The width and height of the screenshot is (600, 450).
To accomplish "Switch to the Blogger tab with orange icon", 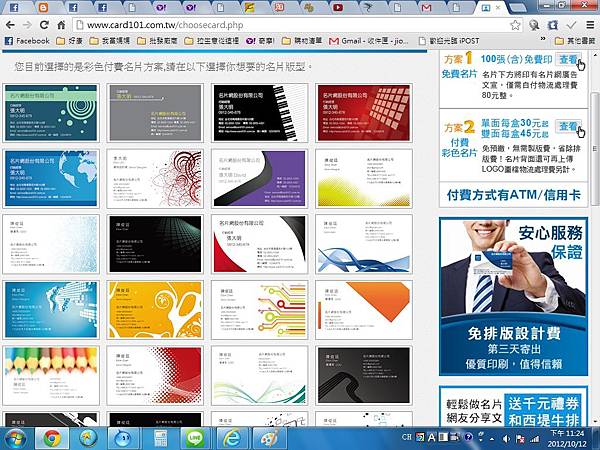I will (x=43, y=7).
